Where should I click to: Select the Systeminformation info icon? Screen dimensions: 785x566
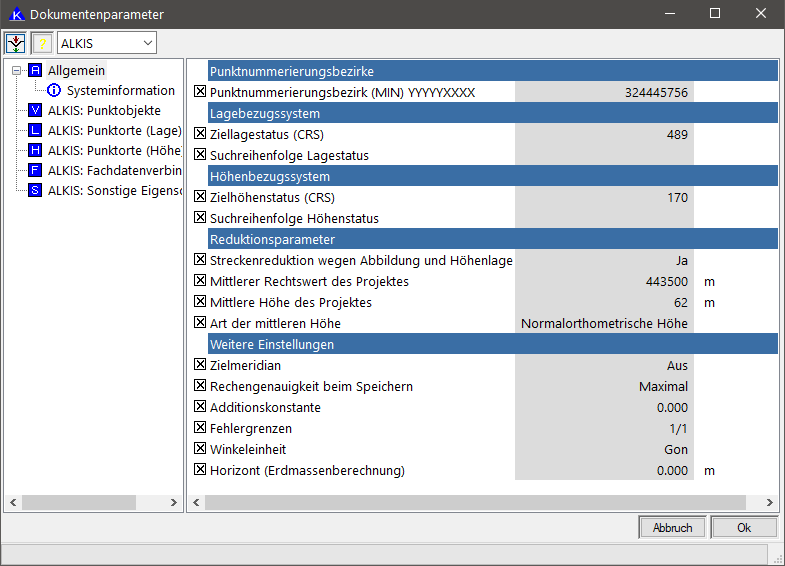pos(54,90)
